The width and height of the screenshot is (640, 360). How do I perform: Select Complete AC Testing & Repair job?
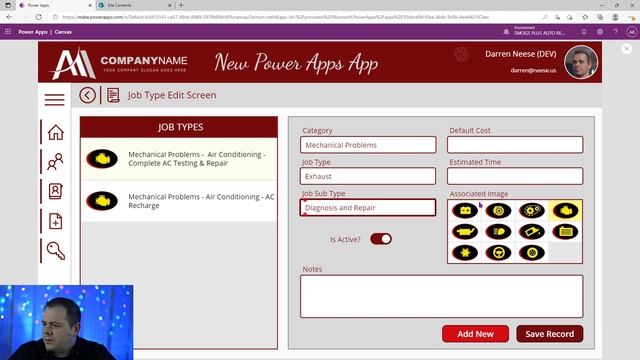pos(179,159)
